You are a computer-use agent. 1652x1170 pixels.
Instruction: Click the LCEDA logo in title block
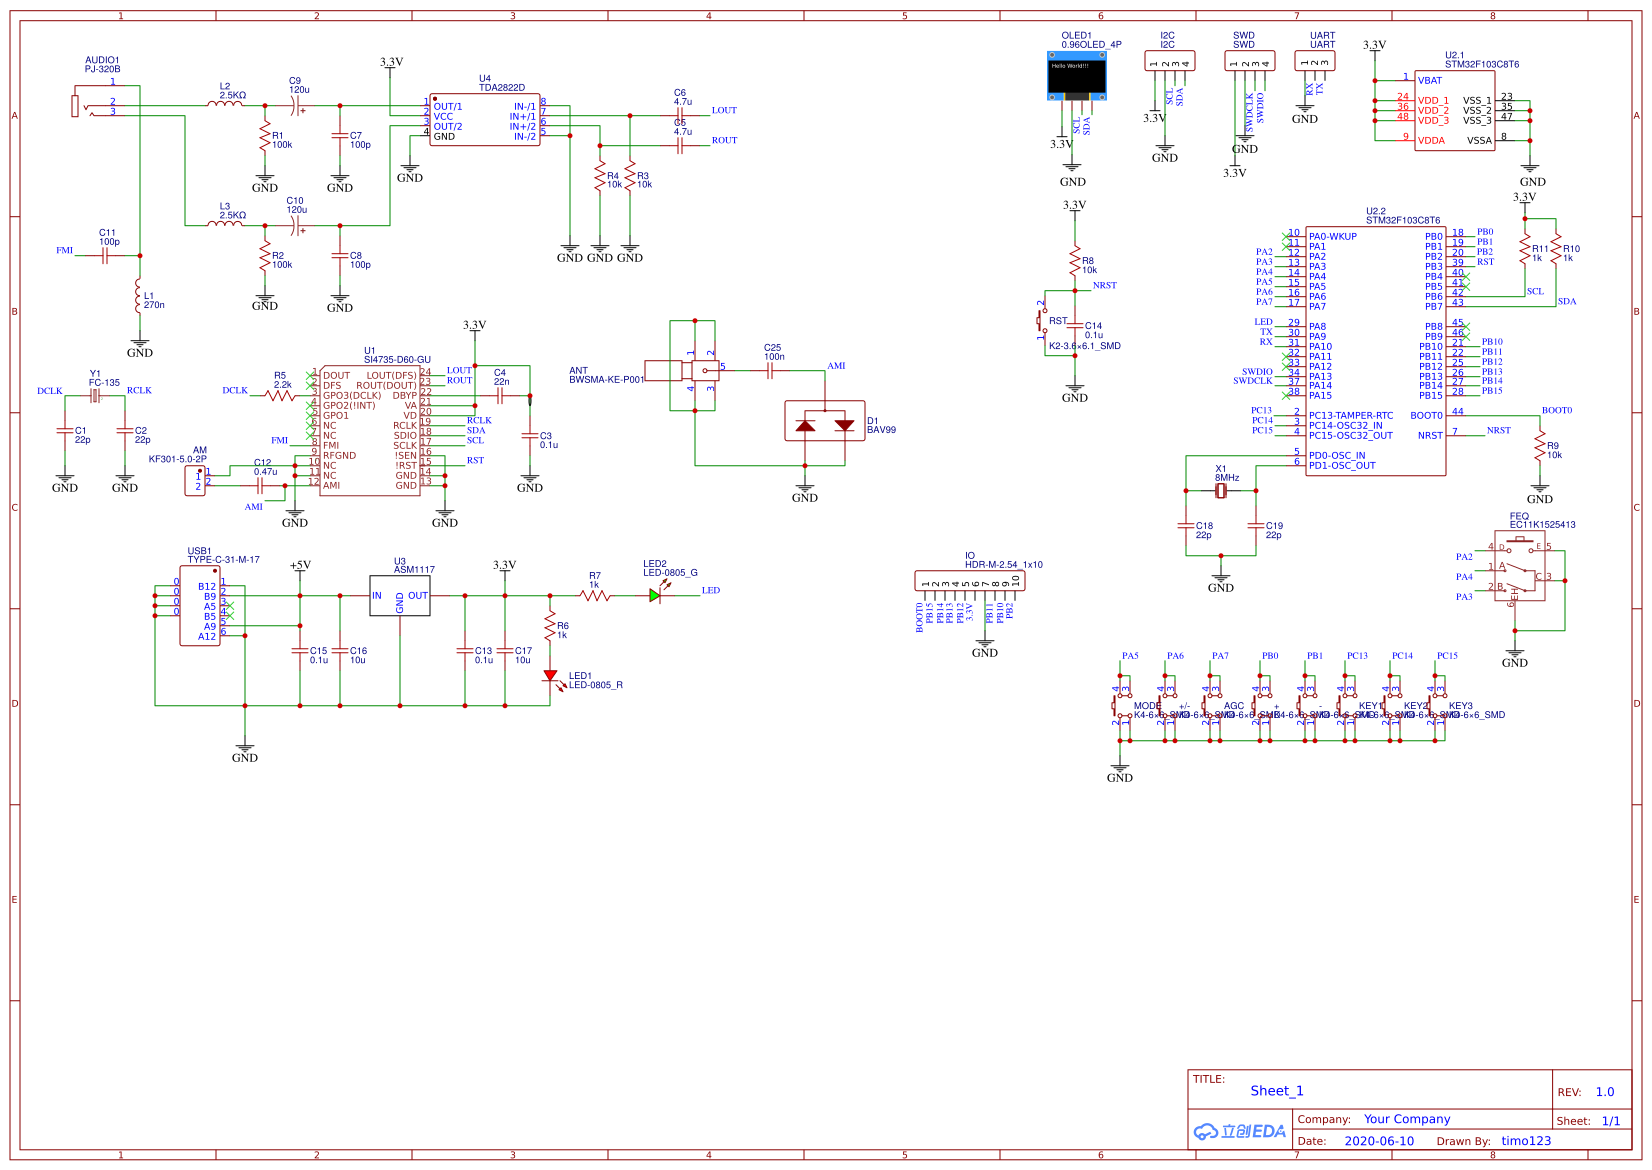tap(1239, 1131)
